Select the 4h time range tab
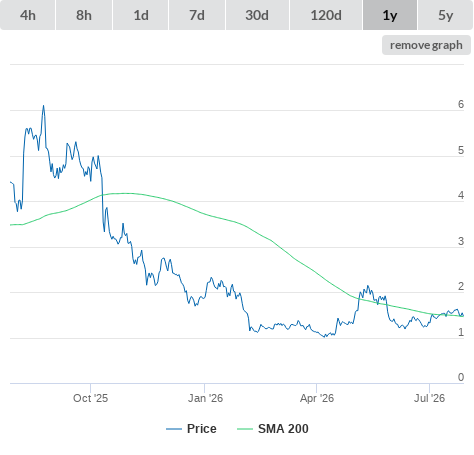The width and height of the screenshot is (474, 455). coord(28,15)
